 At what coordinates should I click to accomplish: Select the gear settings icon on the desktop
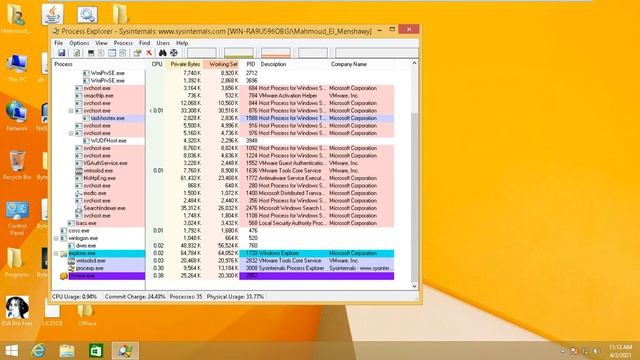[x=87, y=15]
